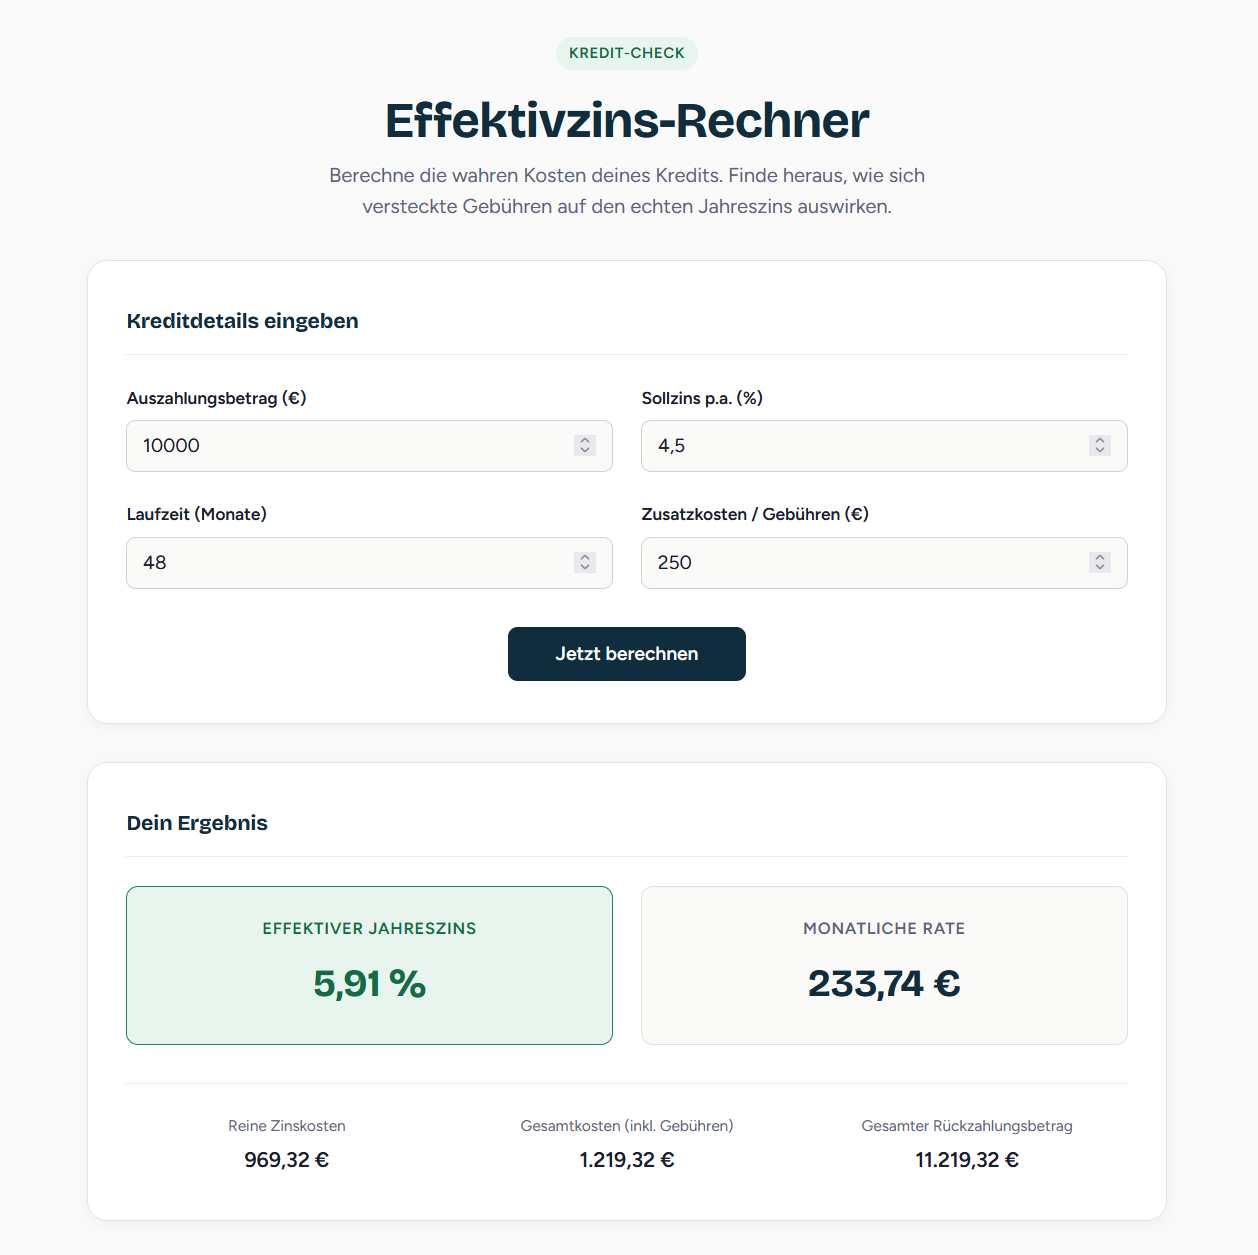Increase the Auszahlungsbetrag using the up arrow
1258x1255 pixels.
pyautogui.click(x=585, y=440)
